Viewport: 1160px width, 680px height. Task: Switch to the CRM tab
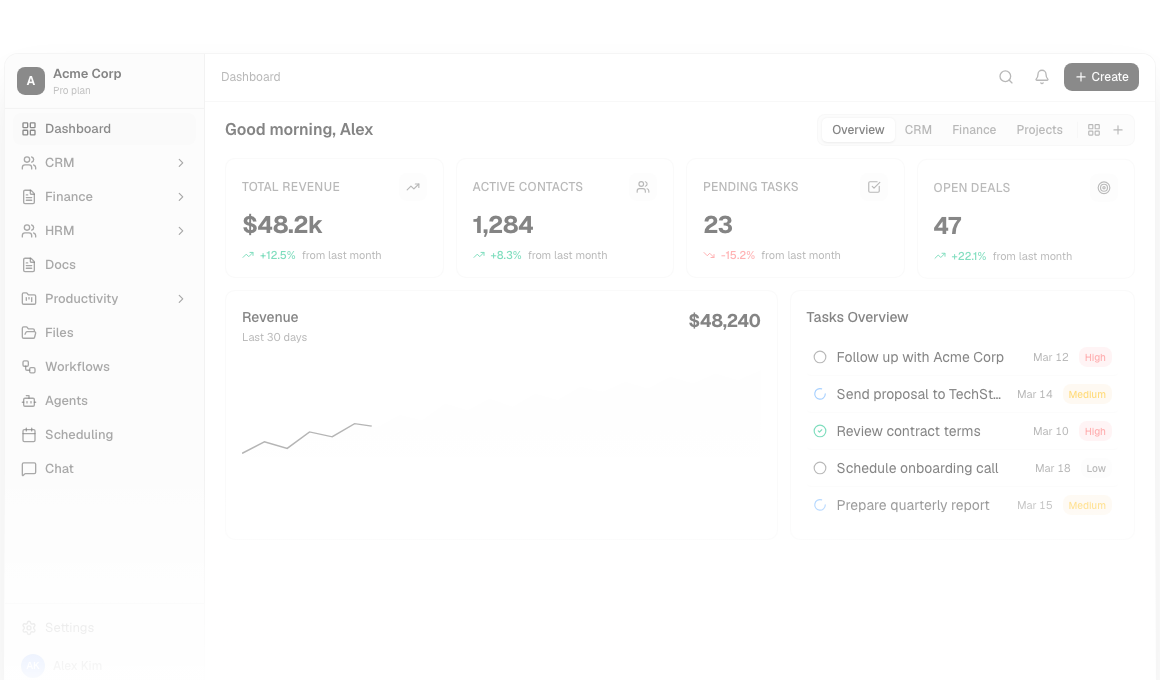coord(918,129)
